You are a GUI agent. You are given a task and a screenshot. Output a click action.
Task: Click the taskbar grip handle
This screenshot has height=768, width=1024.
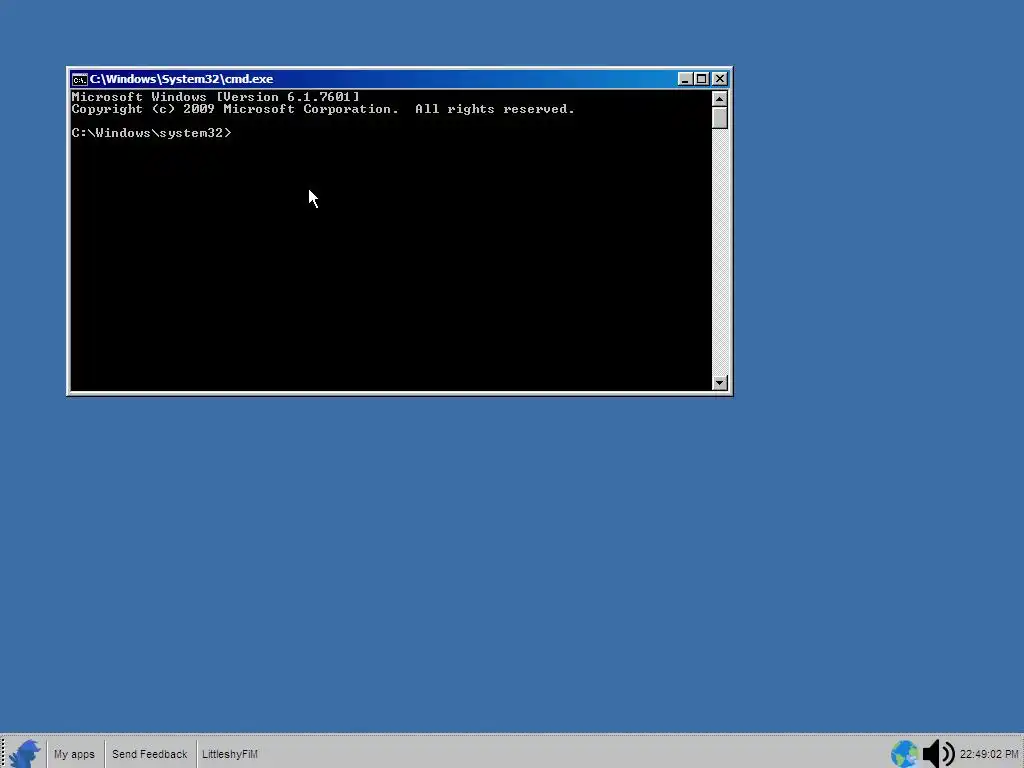(3, 754)
